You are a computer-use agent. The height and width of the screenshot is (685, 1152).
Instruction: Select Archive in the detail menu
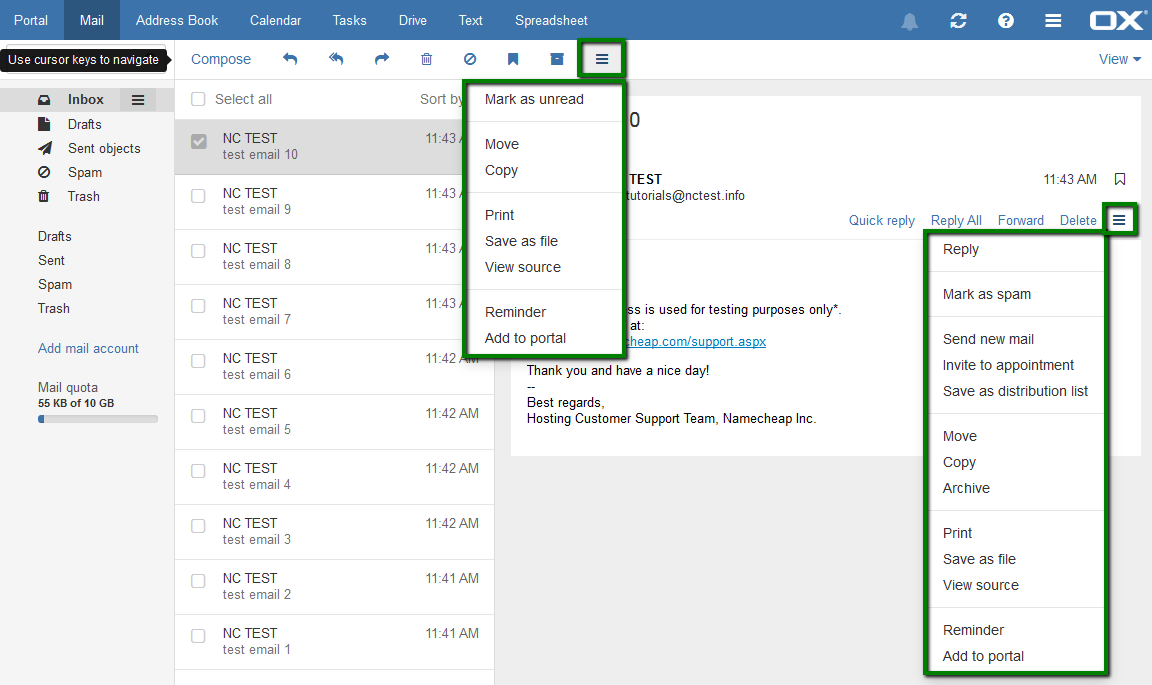pos(966,488)
